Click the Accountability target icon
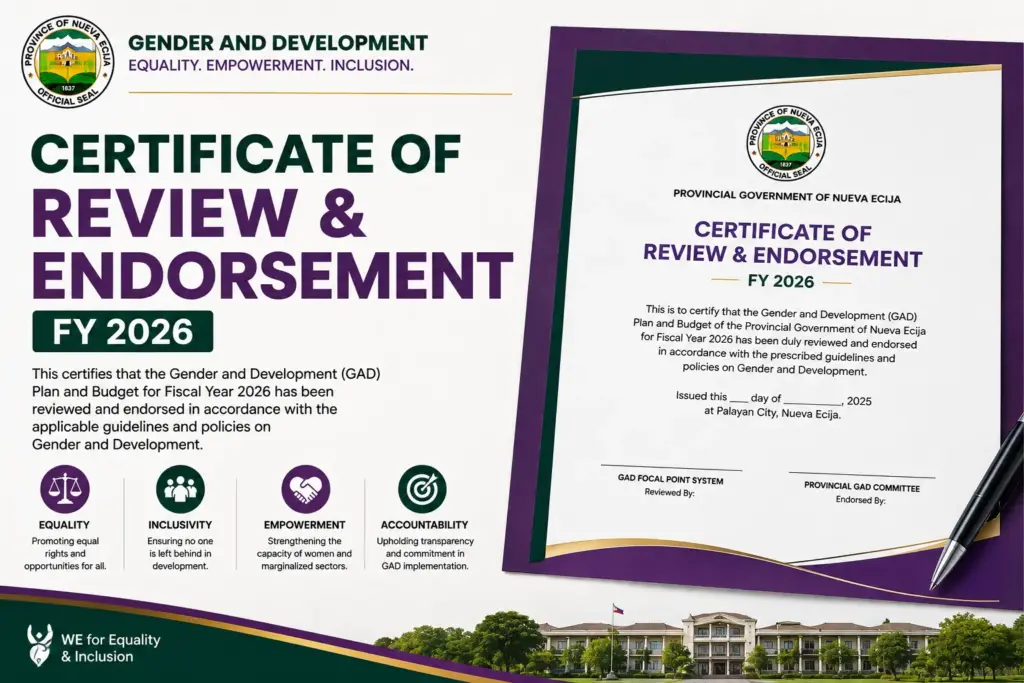1024x683 pixels. point(422,489)
